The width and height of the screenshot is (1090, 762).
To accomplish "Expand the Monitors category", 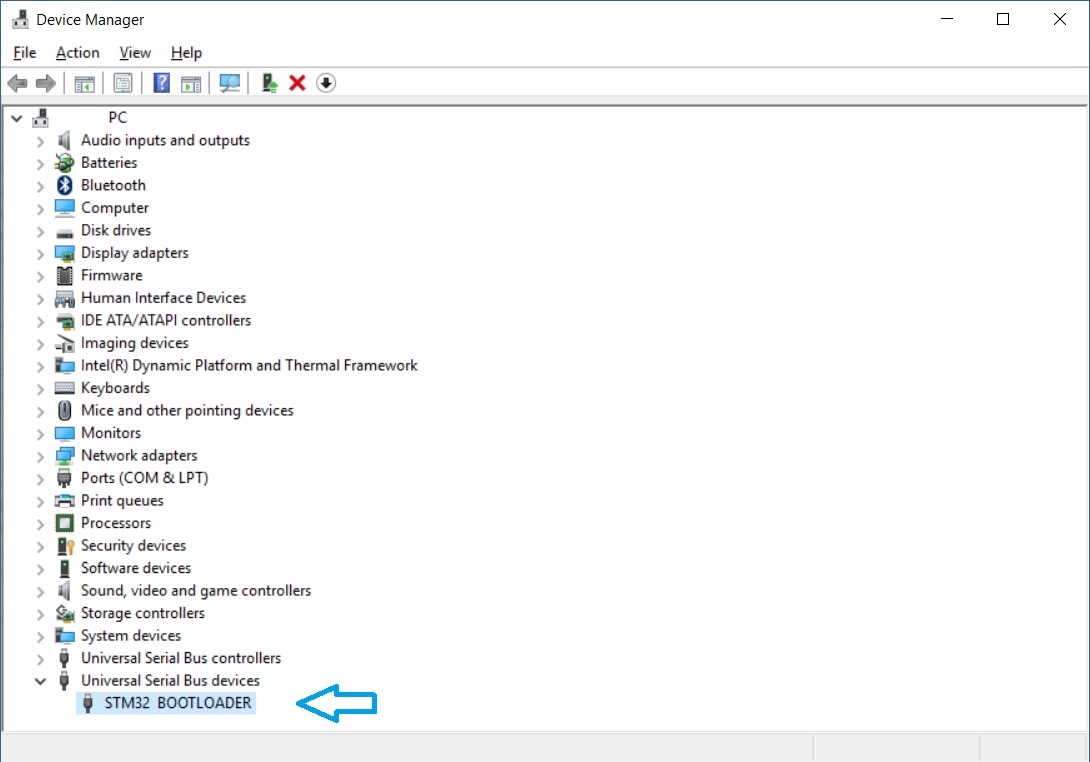I will (40, 434).
